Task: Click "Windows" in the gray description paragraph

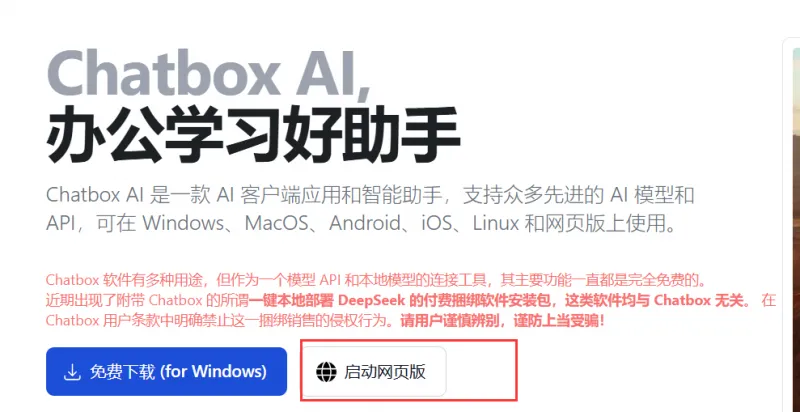Action: 183,223
